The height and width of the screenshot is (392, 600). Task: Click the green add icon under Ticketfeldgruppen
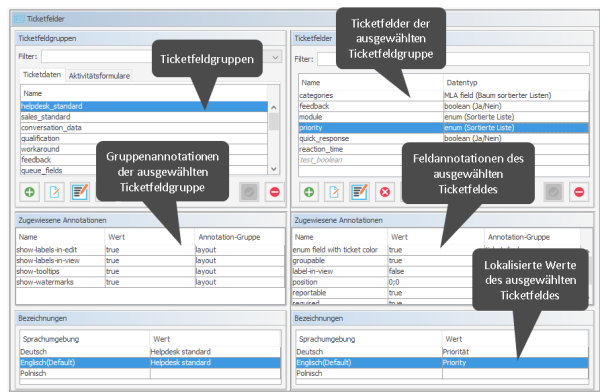coord(29,192)
